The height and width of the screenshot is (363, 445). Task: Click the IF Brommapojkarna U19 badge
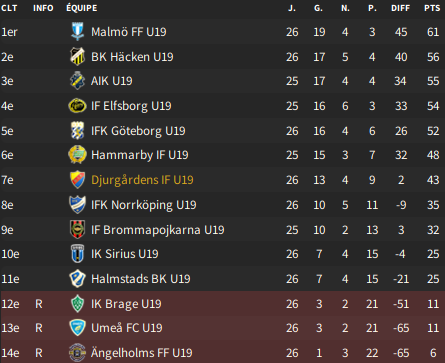pyautogui.click(x=78, y=230)
